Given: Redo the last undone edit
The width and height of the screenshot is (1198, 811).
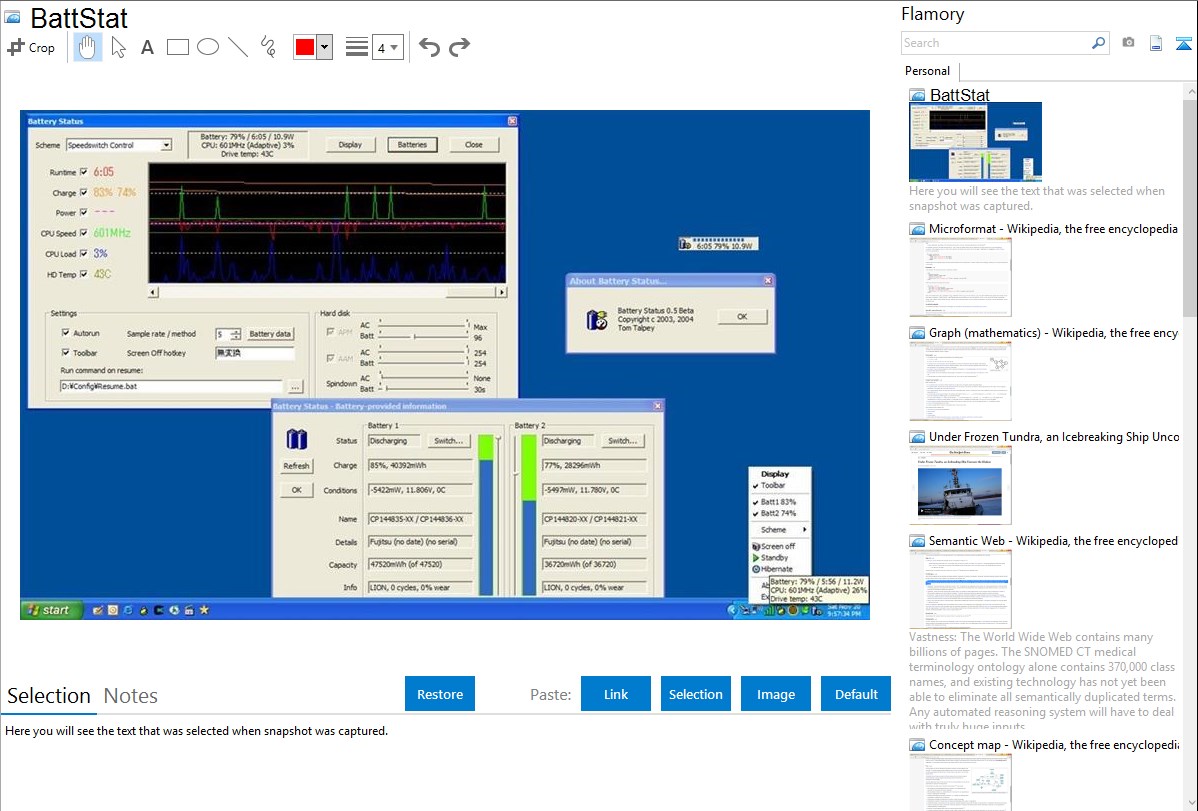Looking at the screenshot, I should pyautogui.click(x=459, y=47).
